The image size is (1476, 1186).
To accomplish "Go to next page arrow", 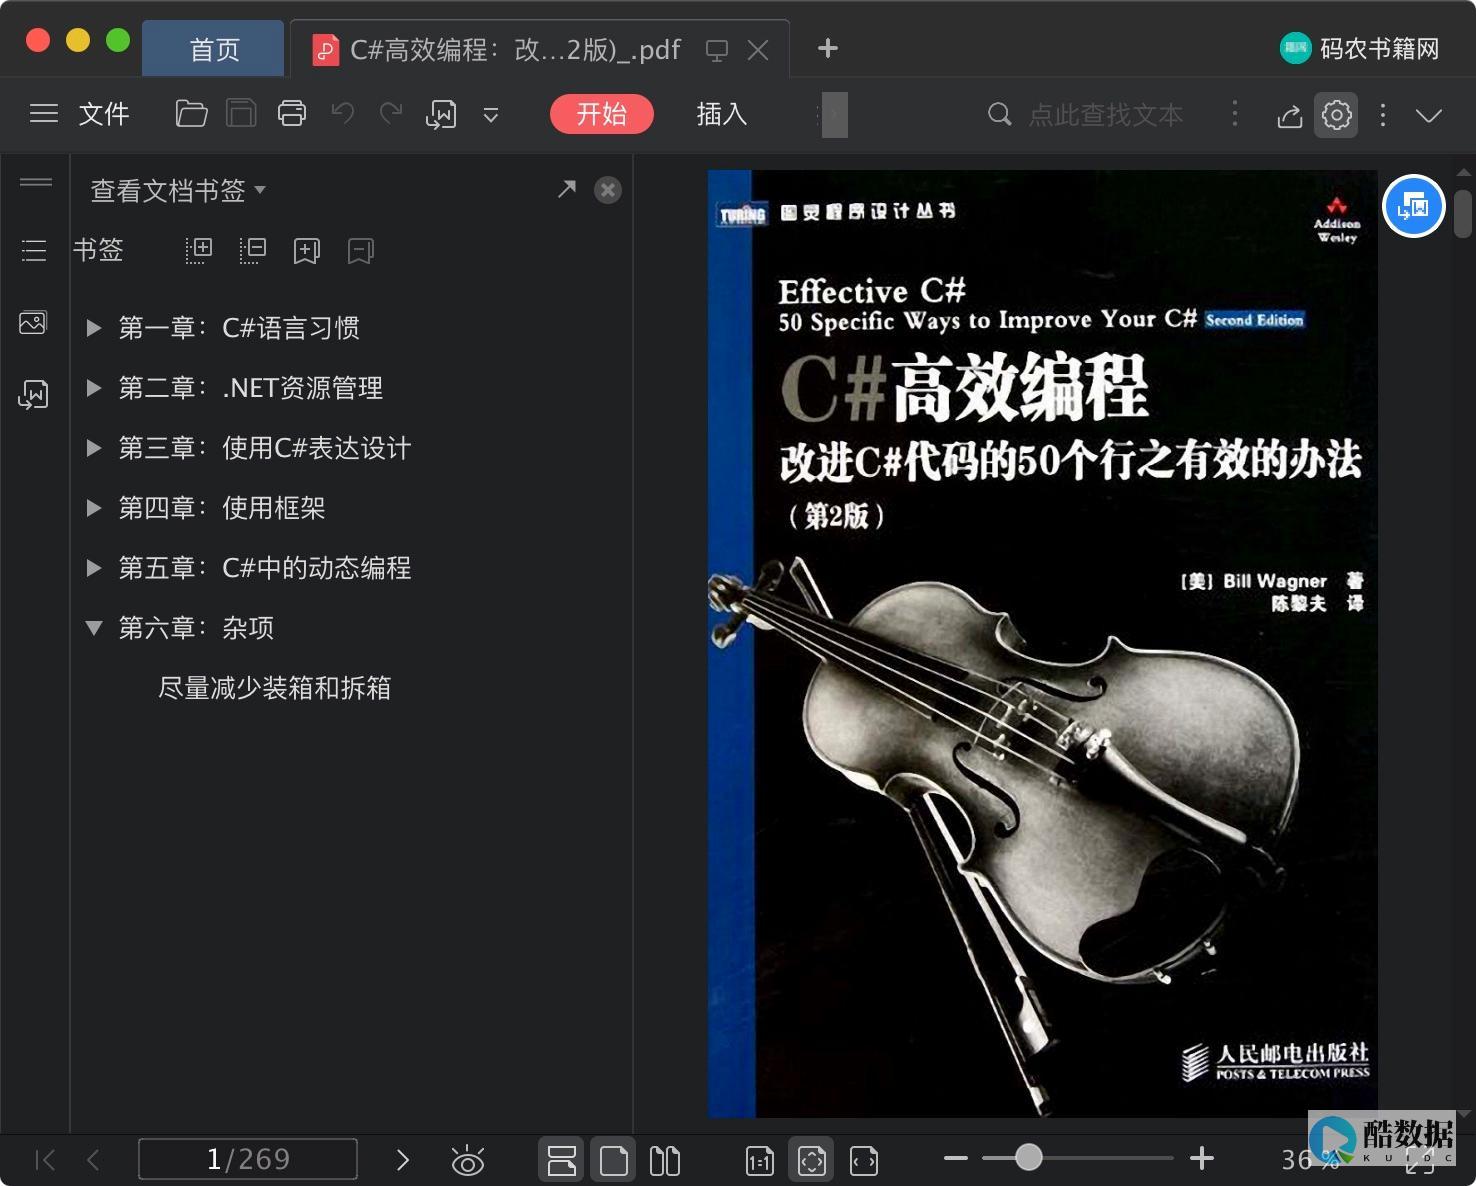I will 403,1160.
